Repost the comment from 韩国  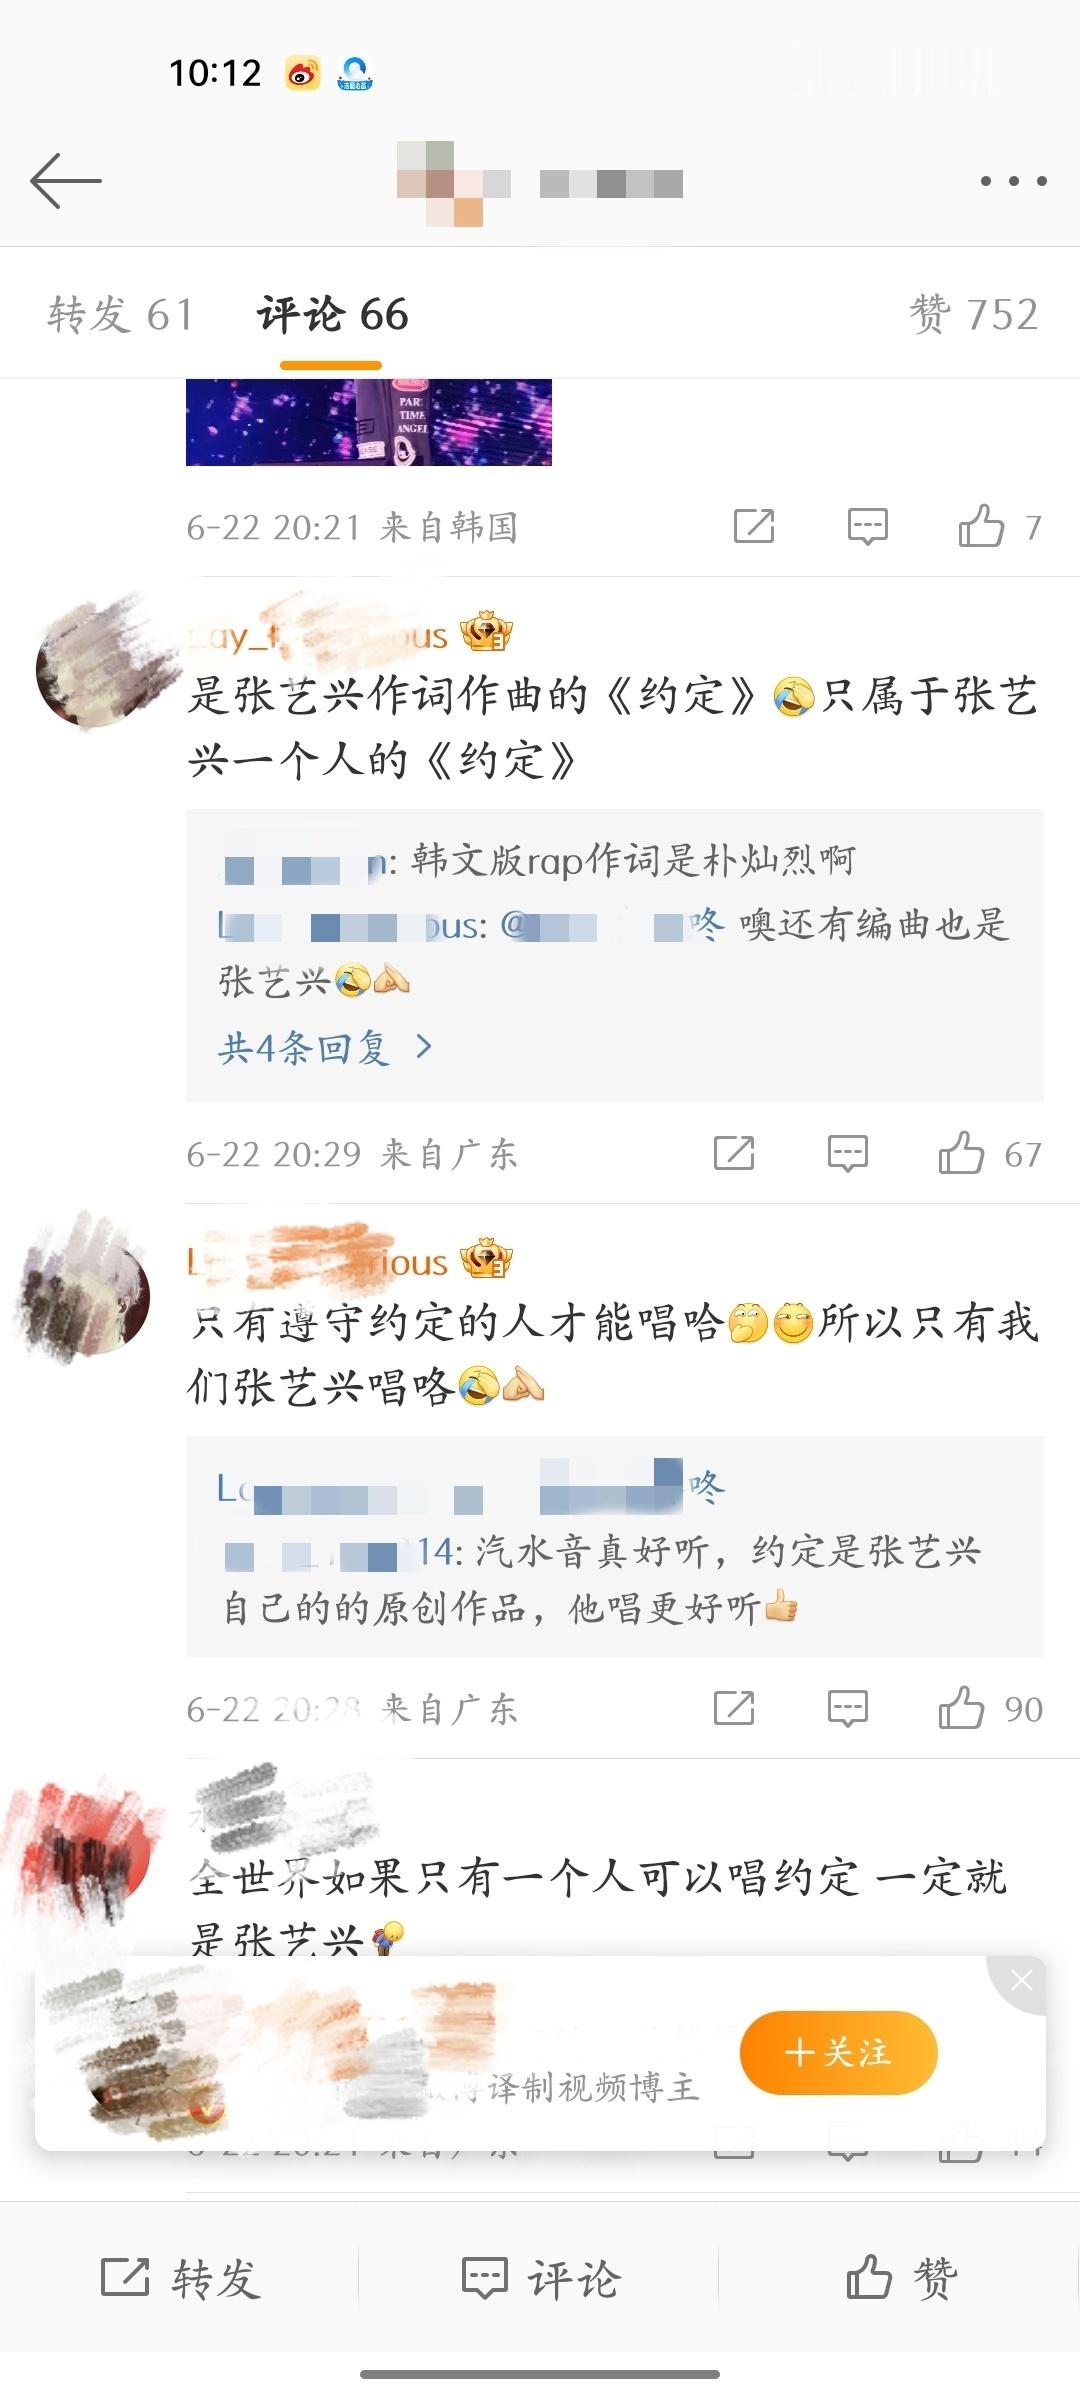754,526
